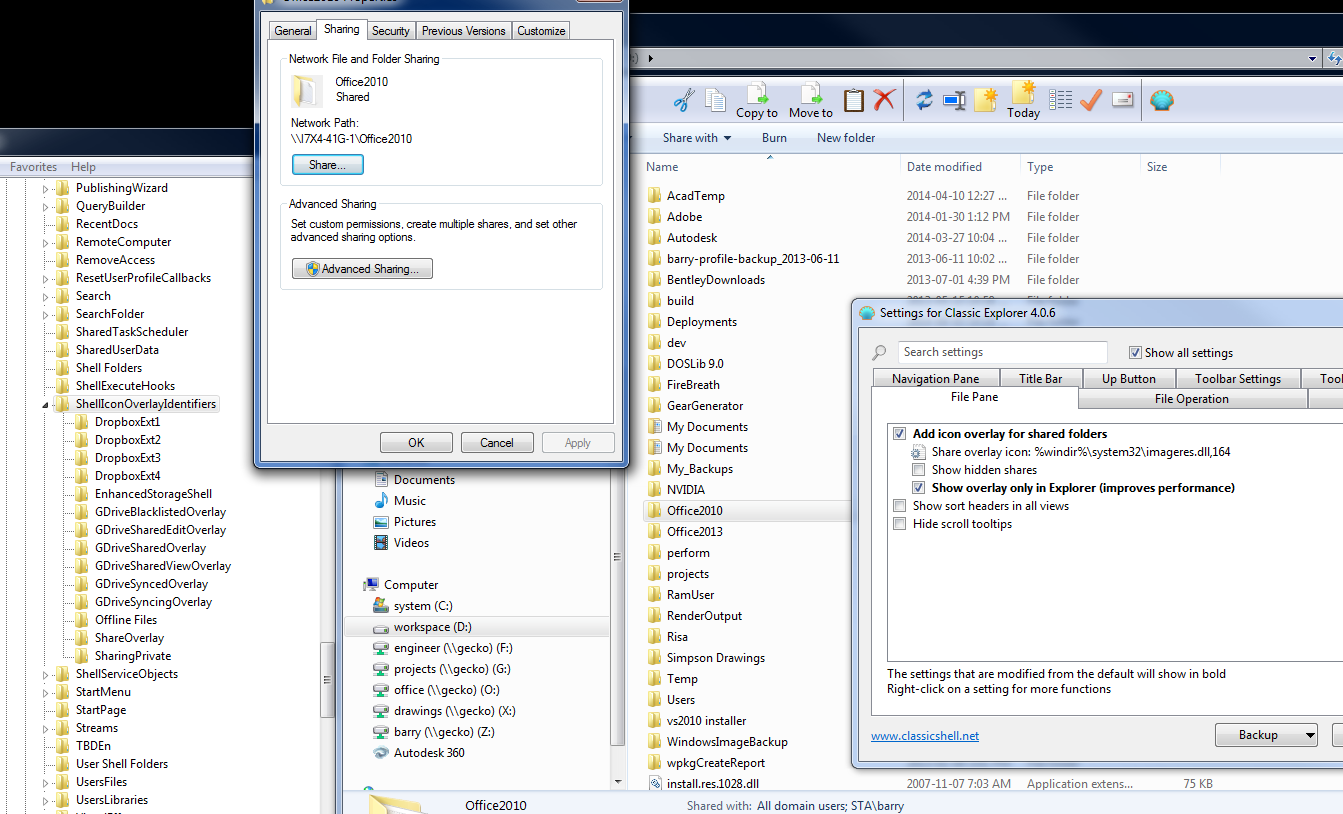The width and height of the screenshot is (1343, 814).
Task: Open the Explorer address bar dropdown arrow
Action: pyautogui.click(x=1313, y=59)
